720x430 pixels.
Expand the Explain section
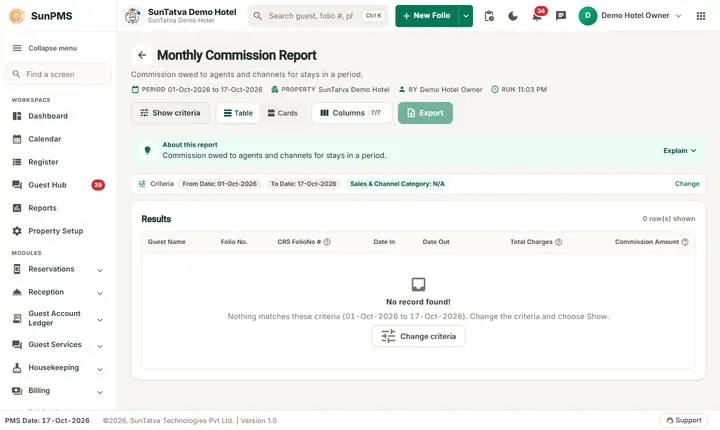point(680,151)
